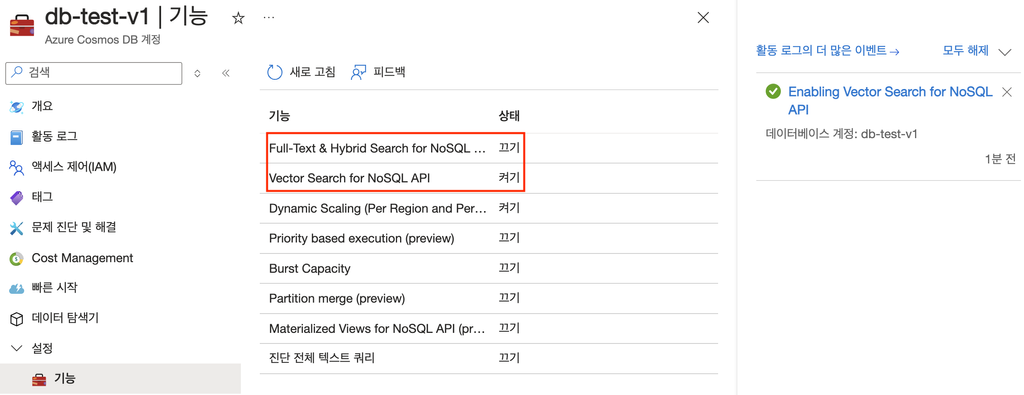The width and height of the screenshot is (1024, 395).
Task: Collapse the sidebar with double chevron
Action: pos(226,73)
